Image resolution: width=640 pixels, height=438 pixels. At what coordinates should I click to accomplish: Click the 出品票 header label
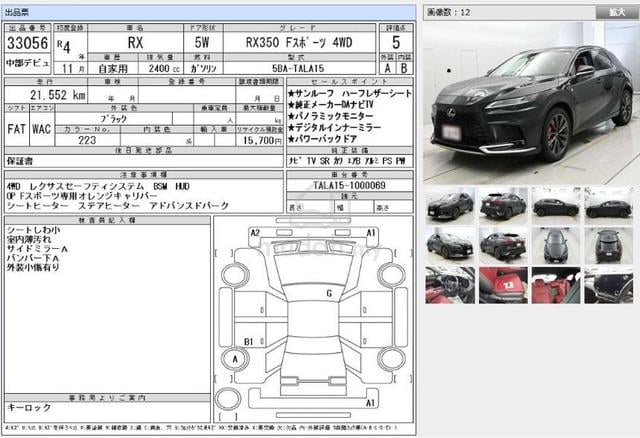[x=17, y=13]
